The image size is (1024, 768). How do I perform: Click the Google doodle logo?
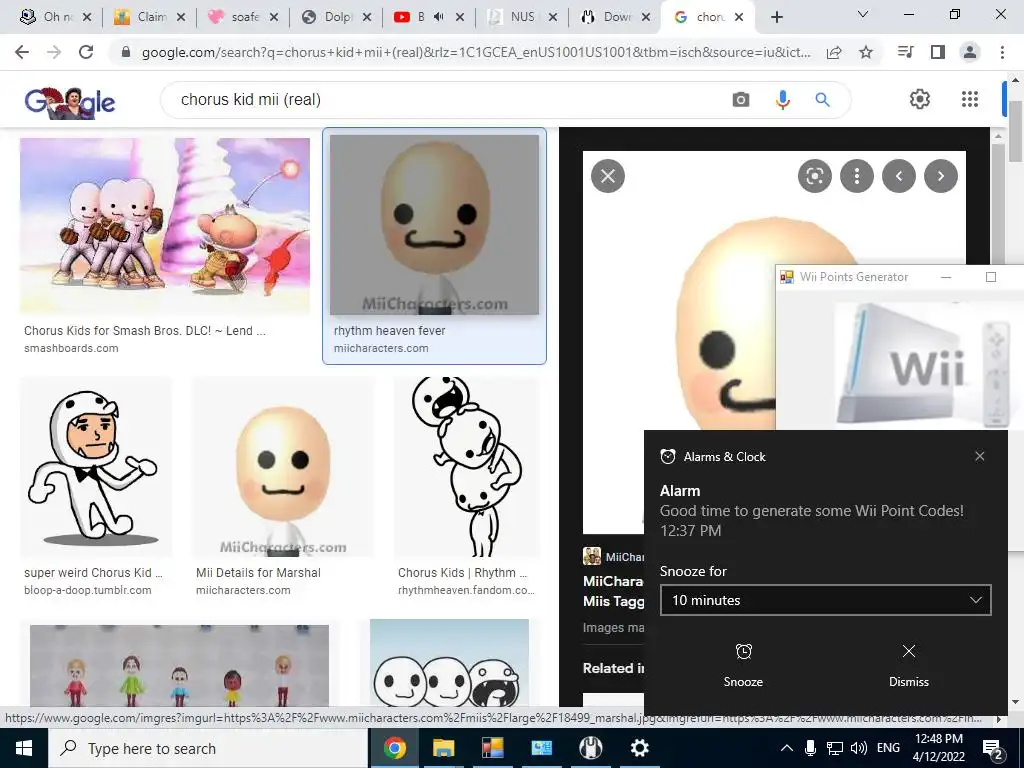70,101
